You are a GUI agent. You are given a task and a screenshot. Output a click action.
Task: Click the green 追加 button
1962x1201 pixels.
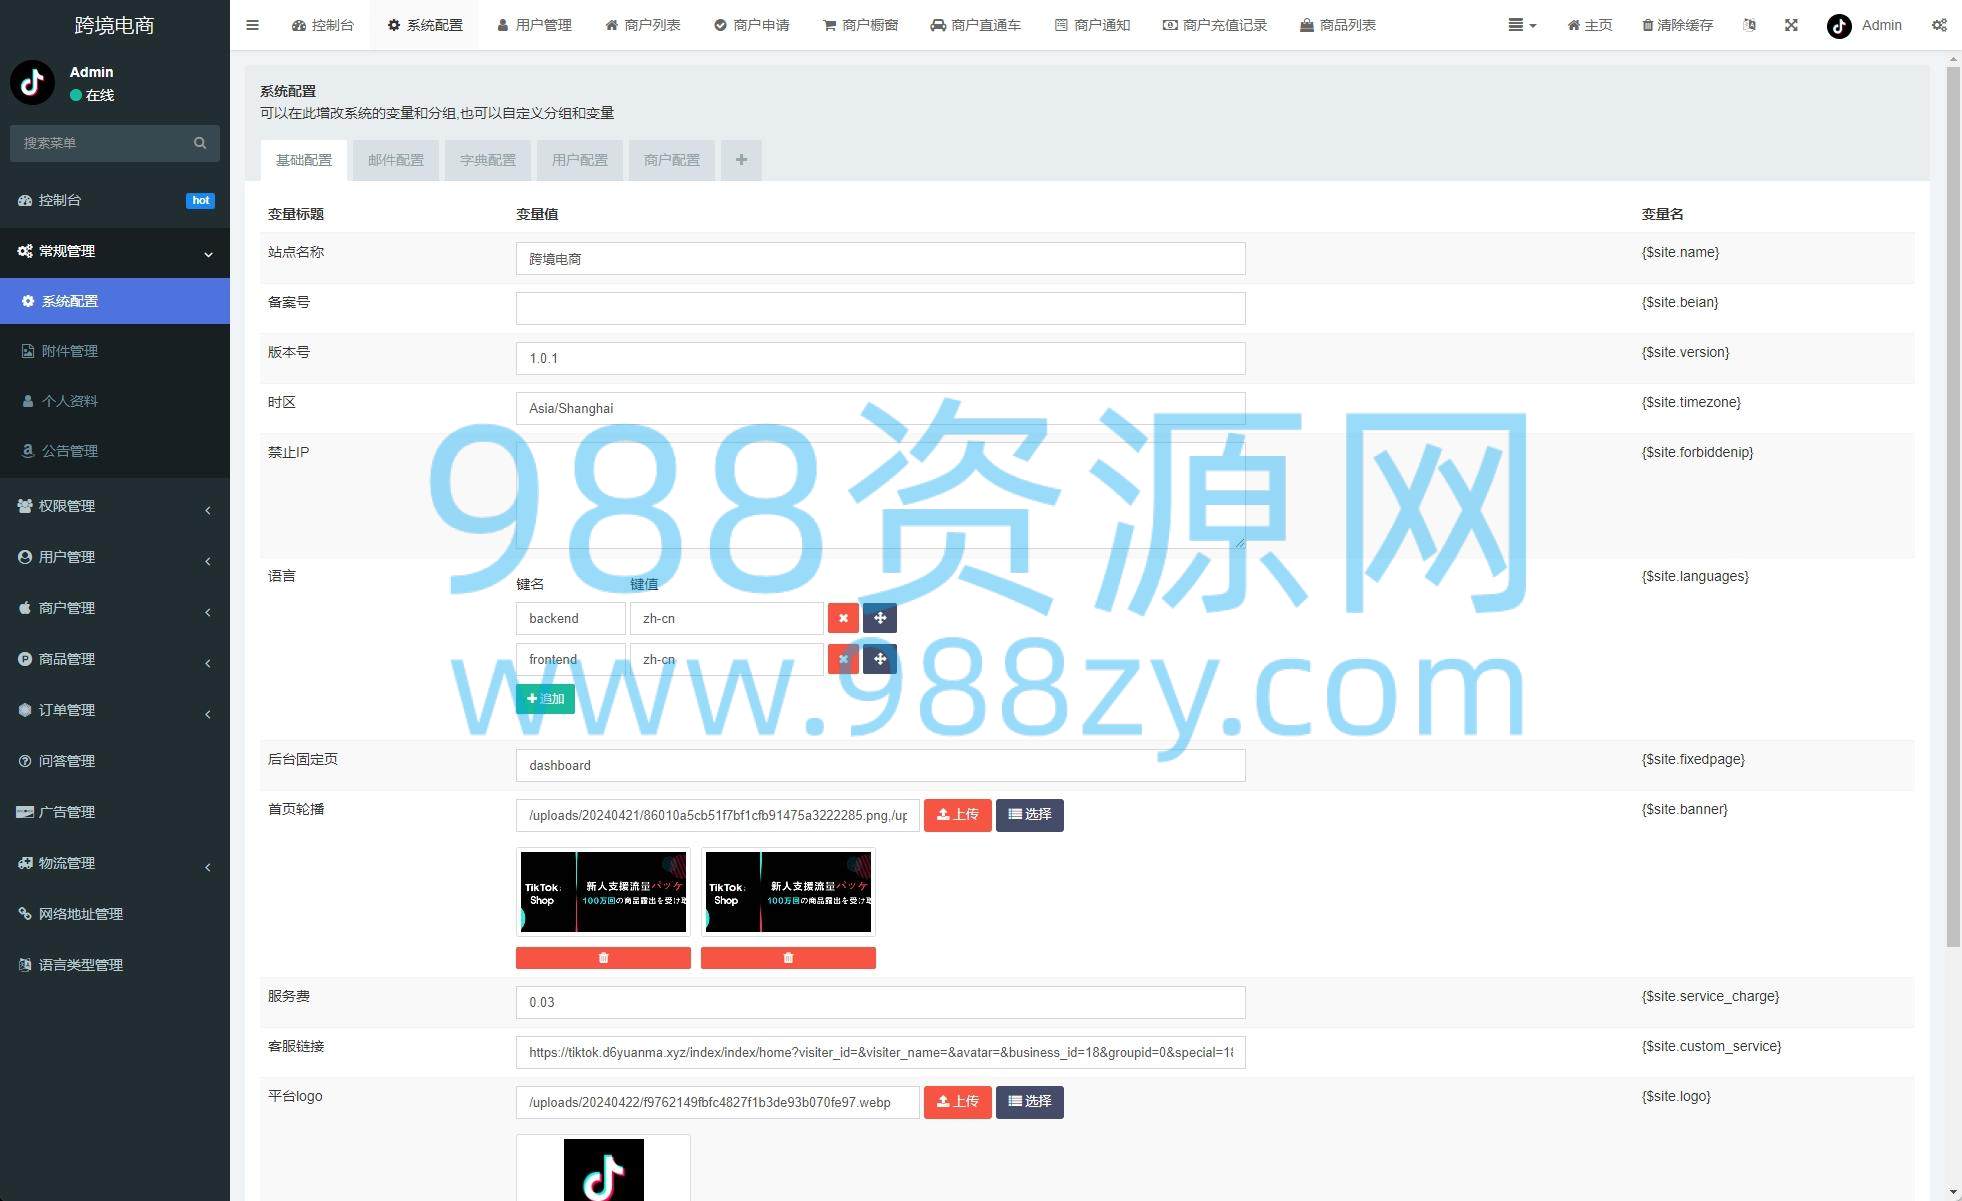[545, 699]
